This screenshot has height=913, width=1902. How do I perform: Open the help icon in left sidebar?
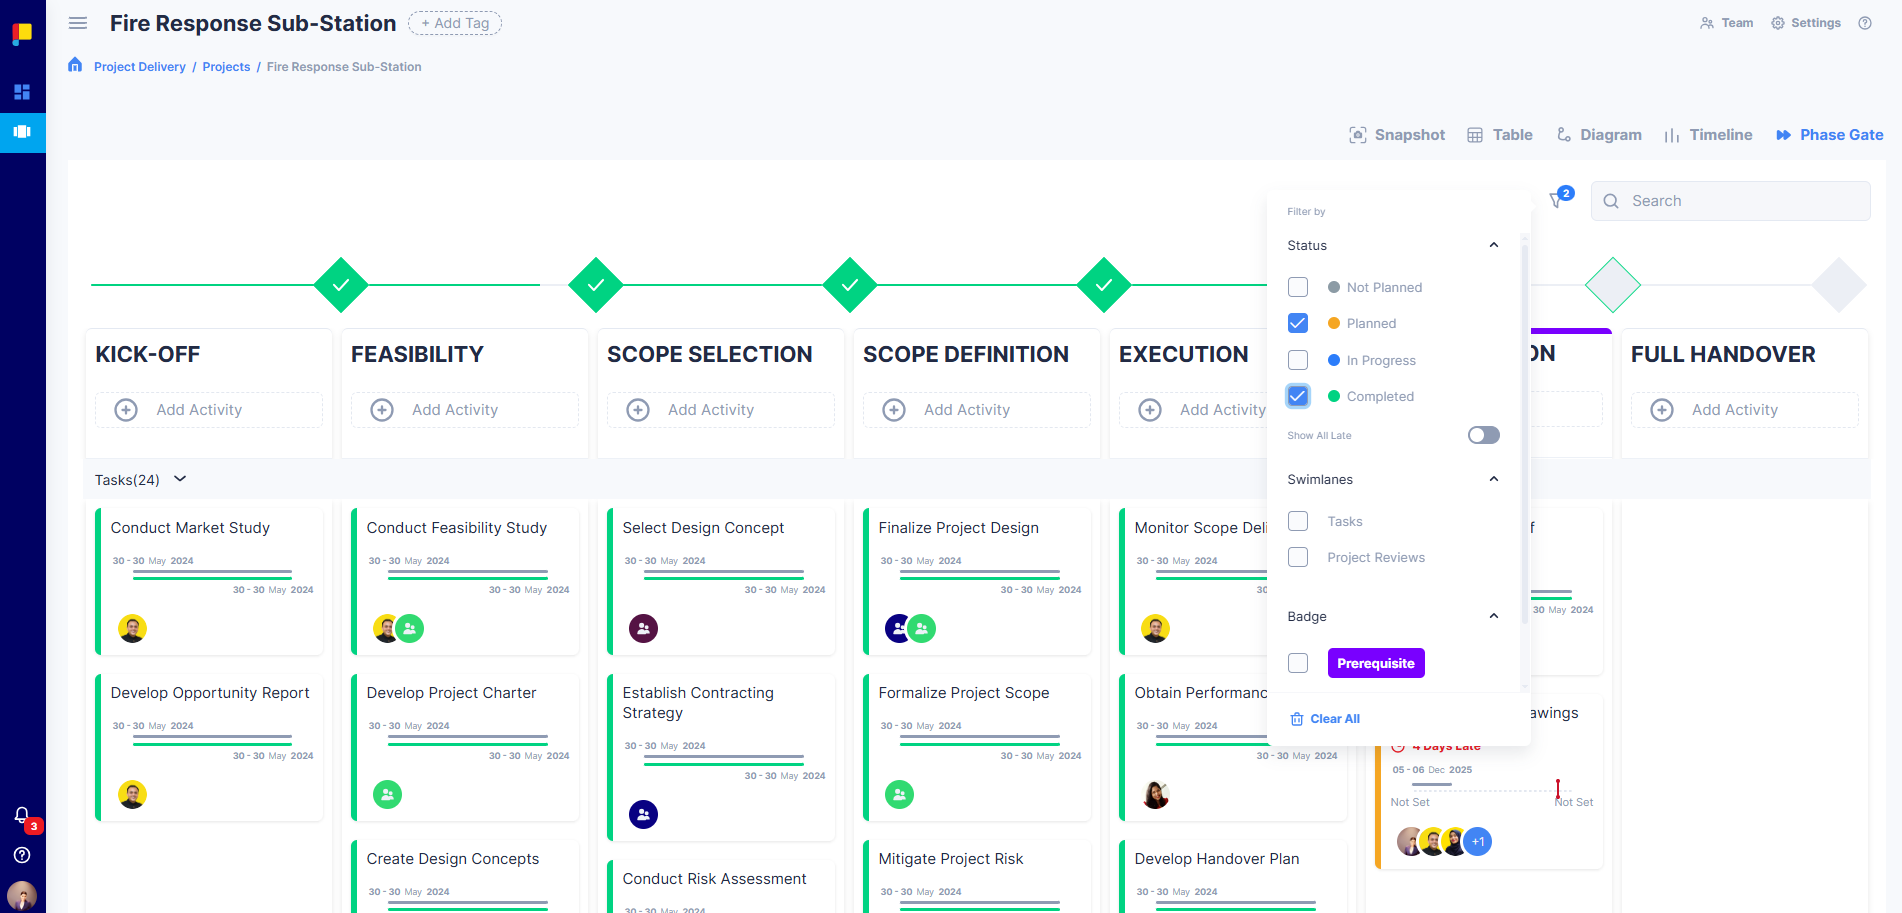22,855
